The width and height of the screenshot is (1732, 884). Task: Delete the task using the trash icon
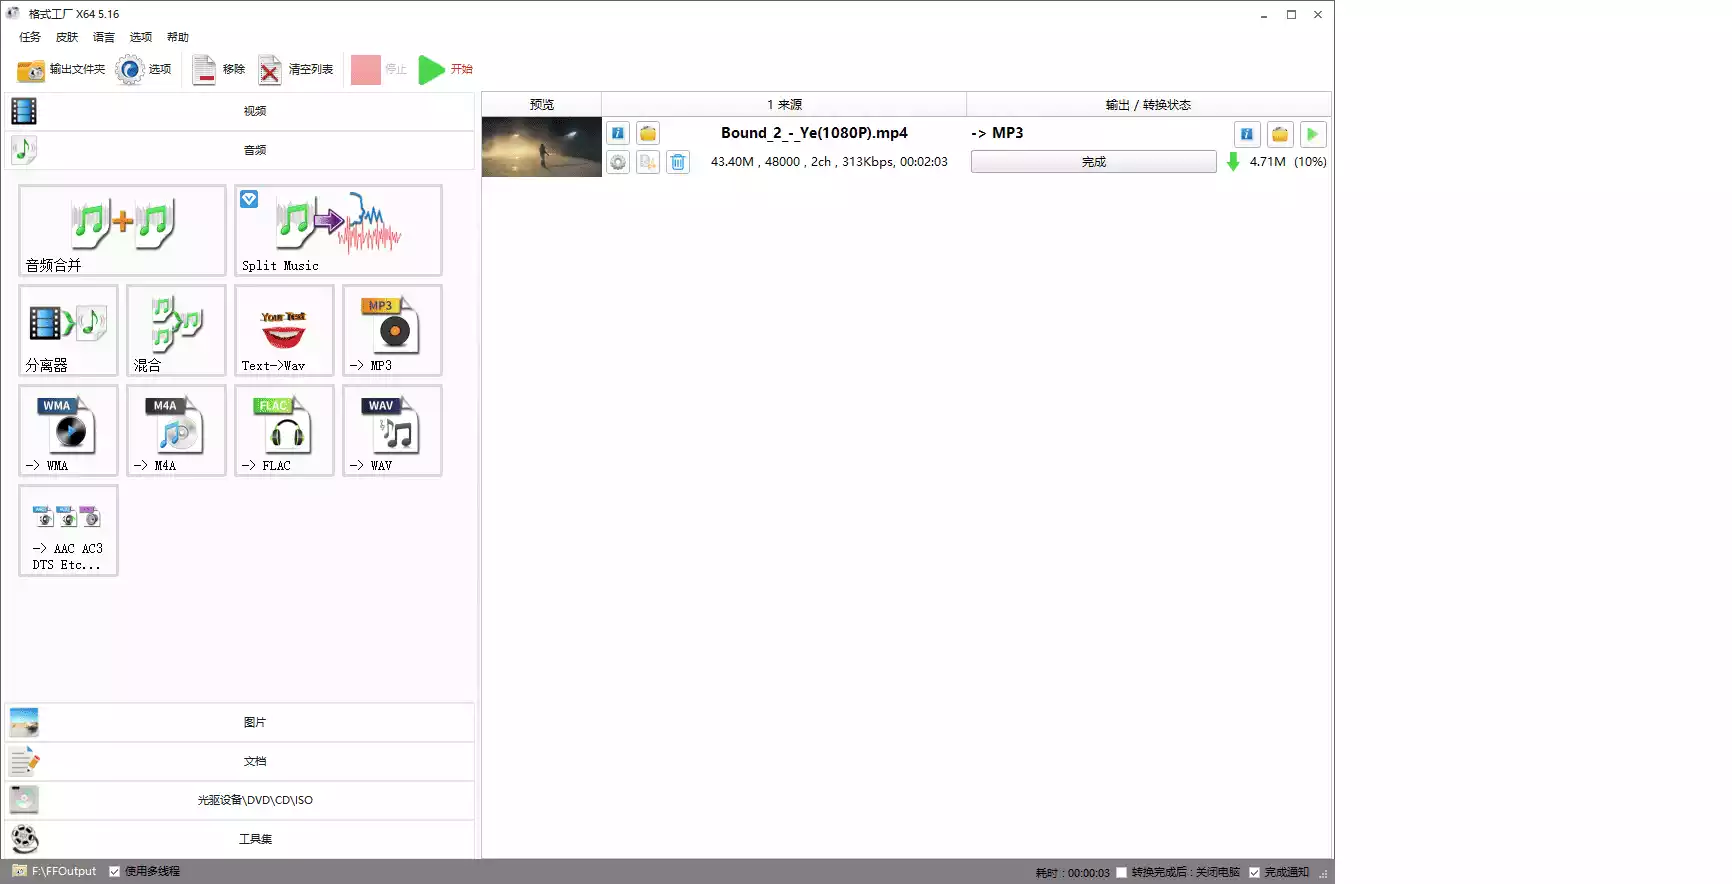[678, 162]
